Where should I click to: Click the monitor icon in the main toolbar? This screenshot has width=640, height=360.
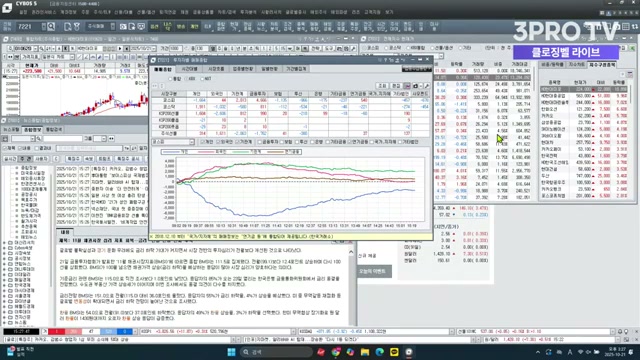click(x=141, y=27)
